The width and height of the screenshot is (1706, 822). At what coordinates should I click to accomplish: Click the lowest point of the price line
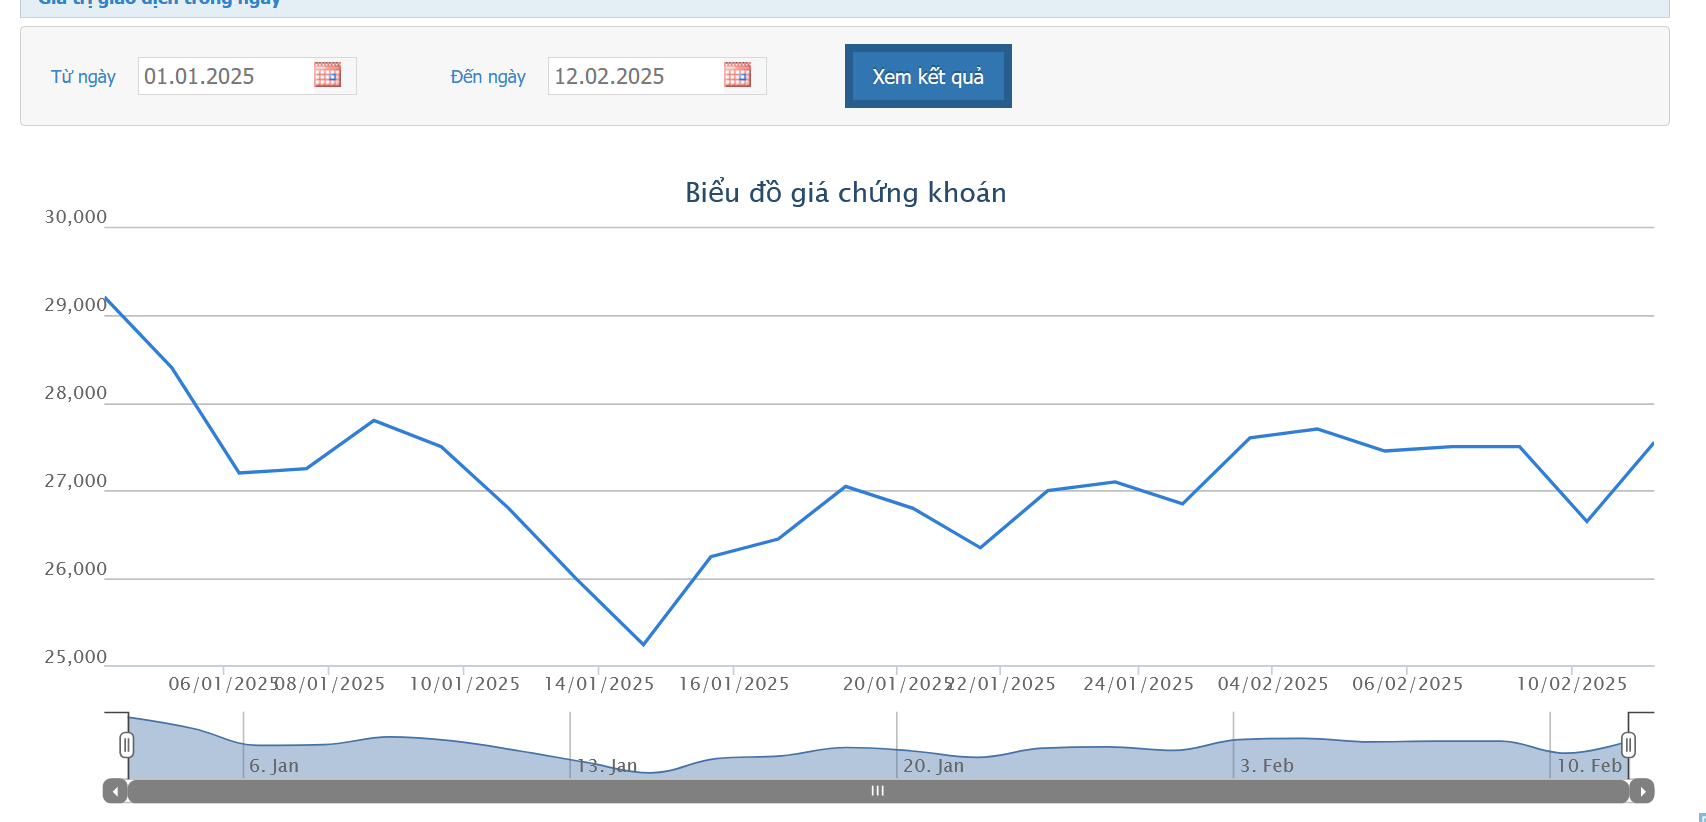coord(643,644)
